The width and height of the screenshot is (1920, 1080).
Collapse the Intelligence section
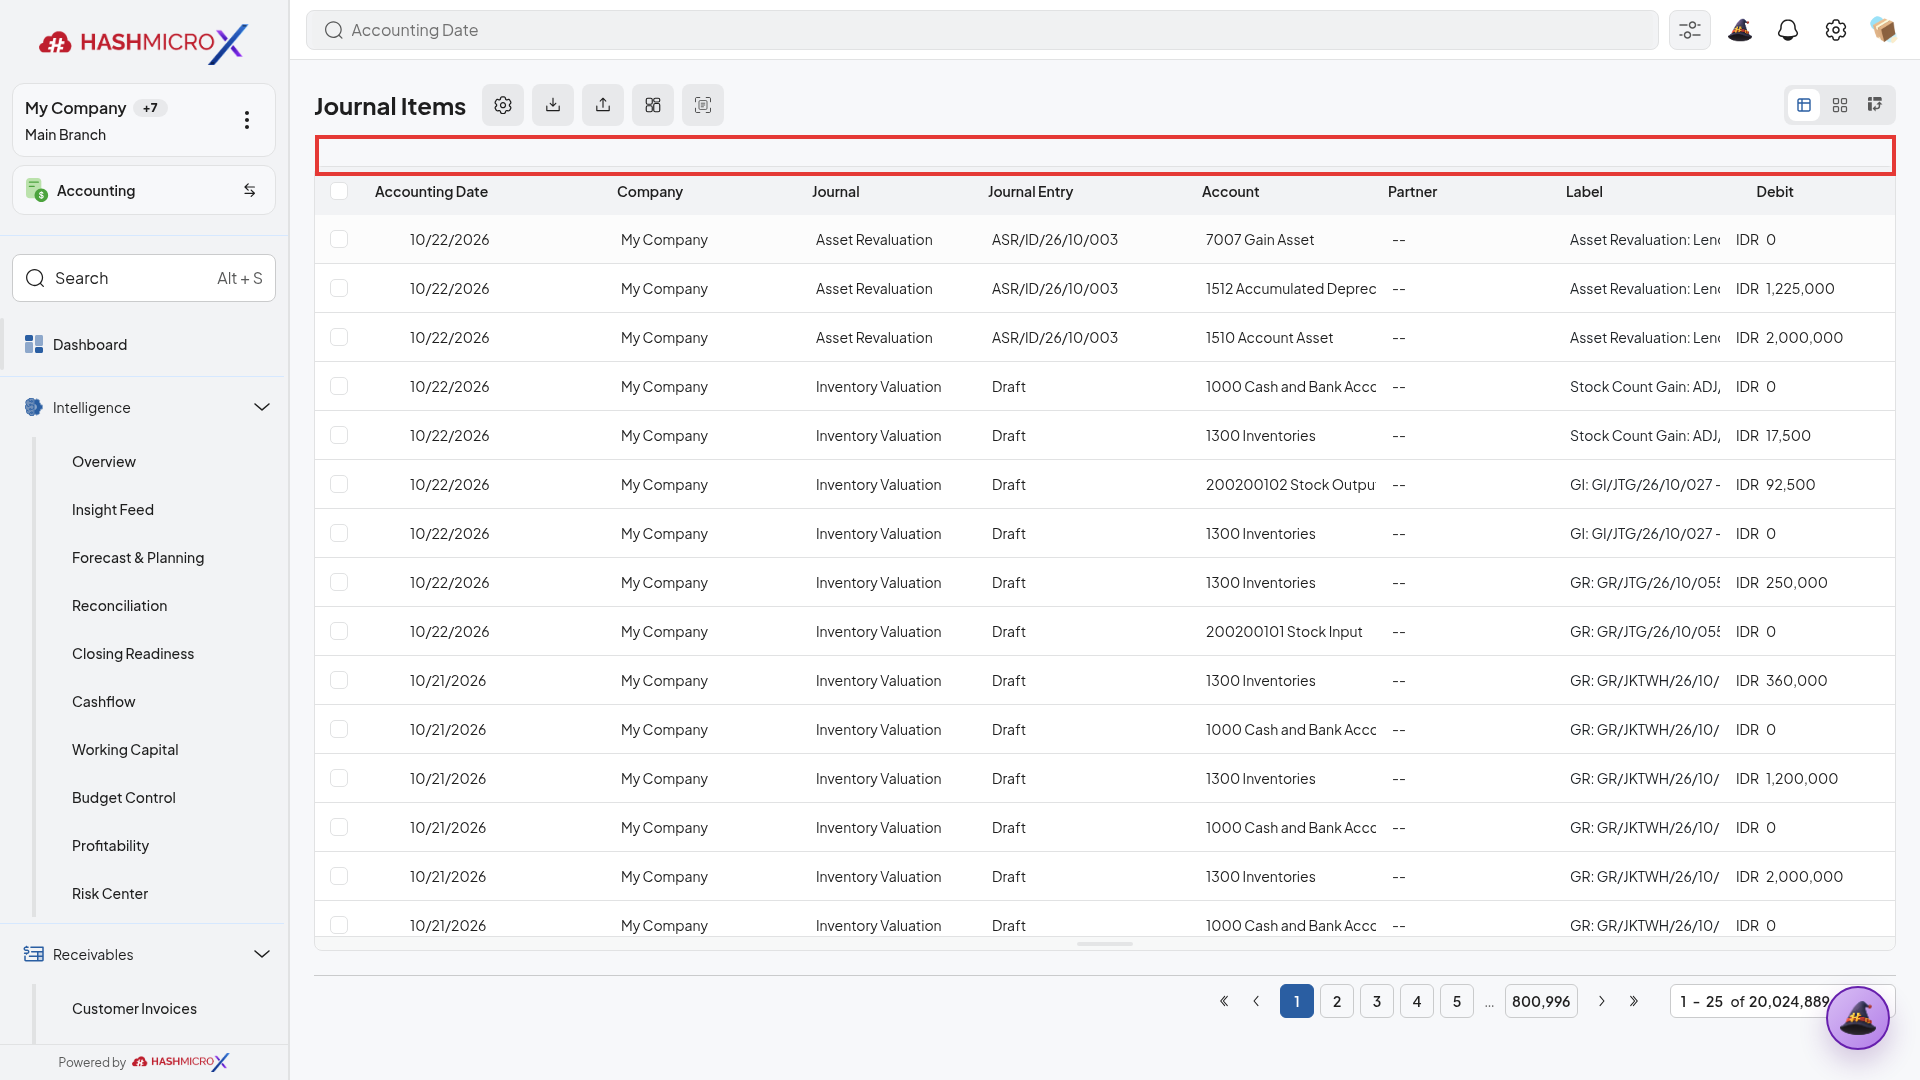(x=262, y=407)
